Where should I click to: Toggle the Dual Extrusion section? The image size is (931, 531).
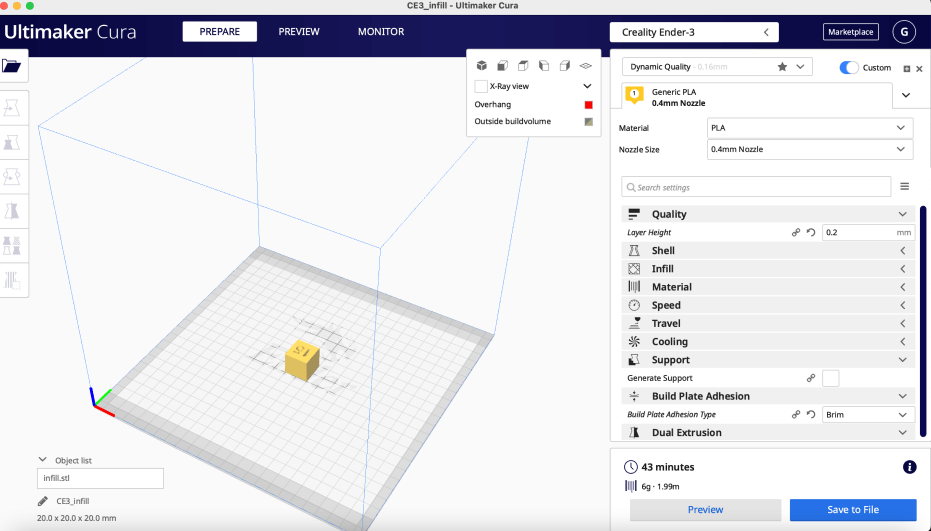click(x=768, y=432)
